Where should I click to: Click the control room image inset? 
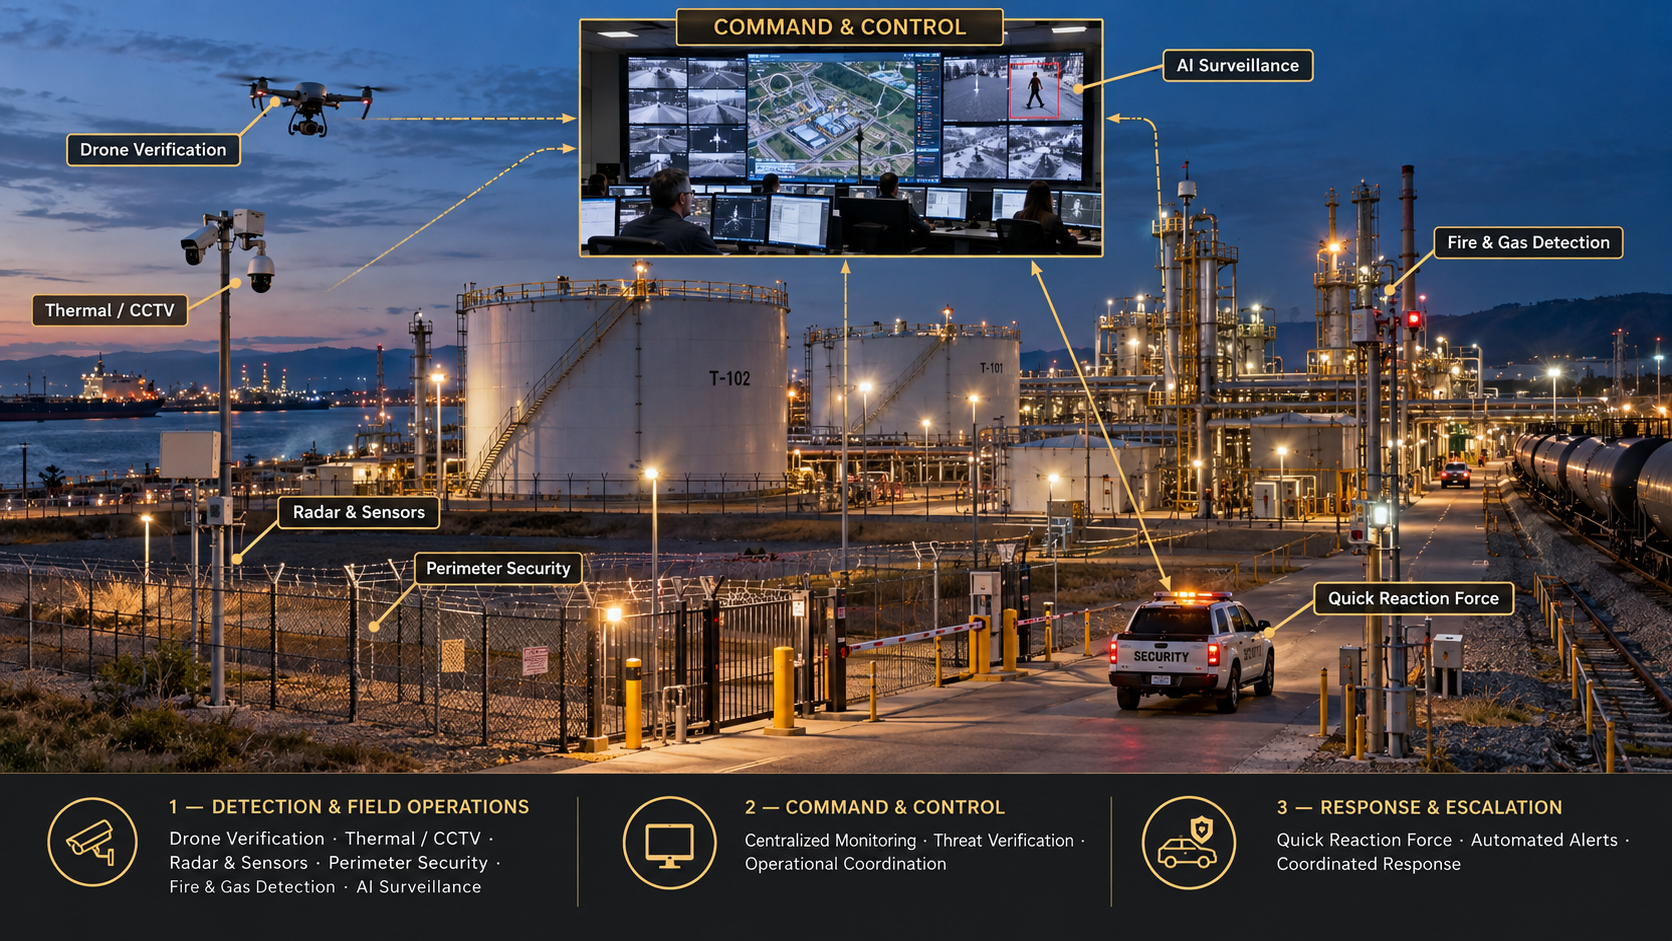[841, 140]
